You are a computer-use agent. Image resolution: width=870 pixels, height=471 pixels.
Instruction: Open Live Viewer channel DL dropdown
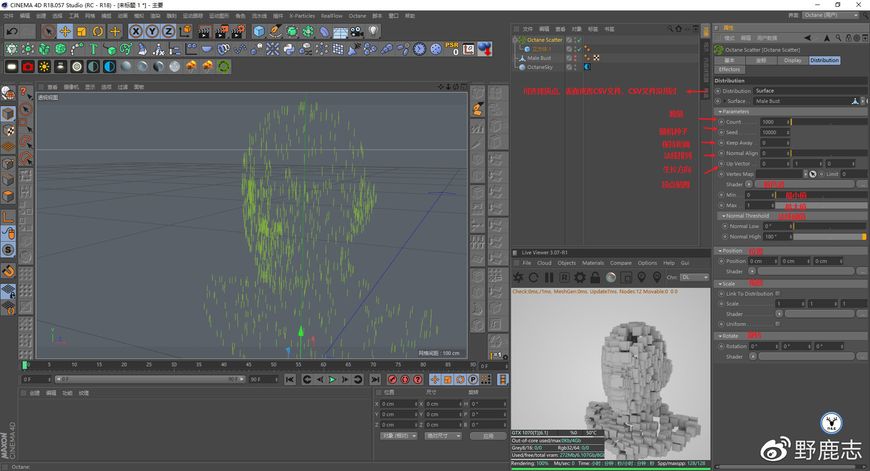[695, 277]
